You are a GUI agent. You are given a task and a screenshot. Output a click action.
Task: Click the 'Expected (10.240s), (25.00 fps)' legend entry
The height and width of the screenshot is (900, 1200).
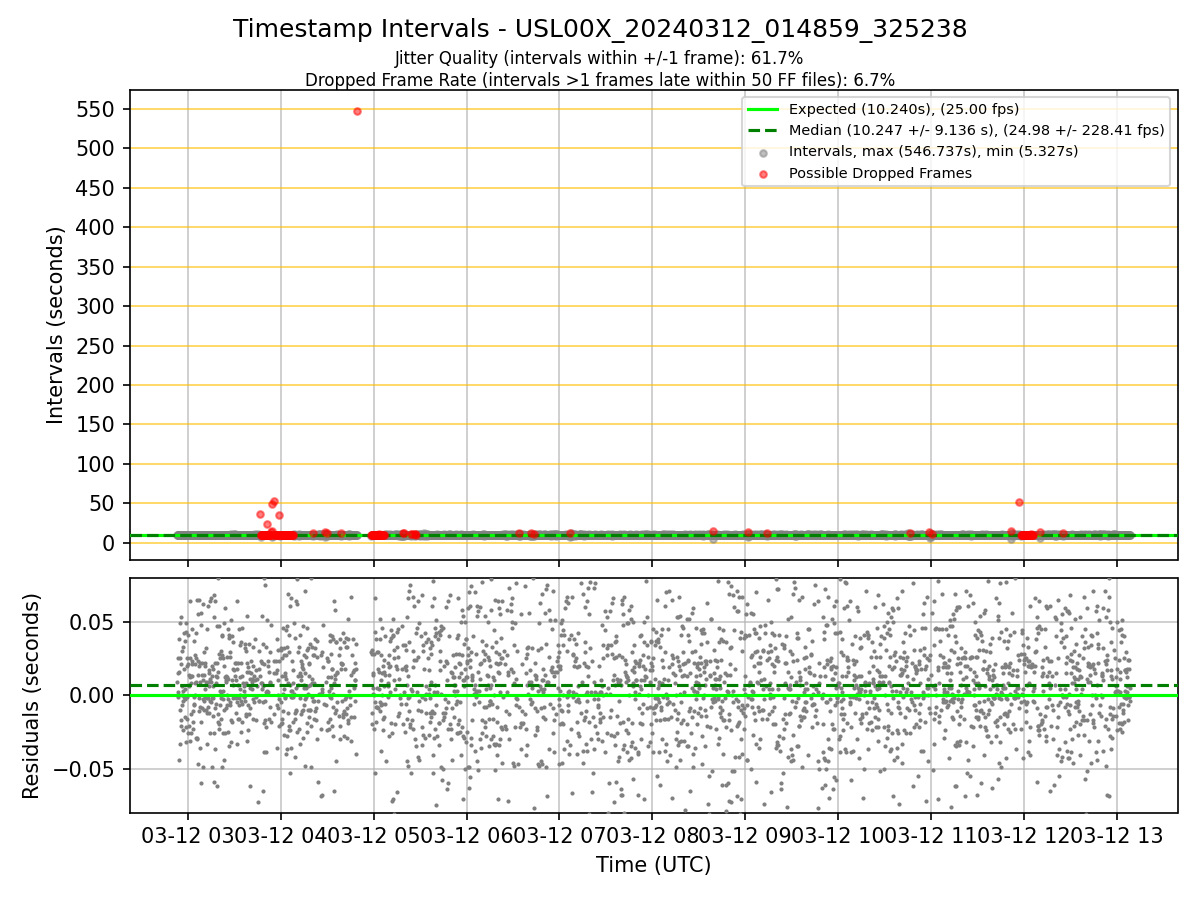904,109
